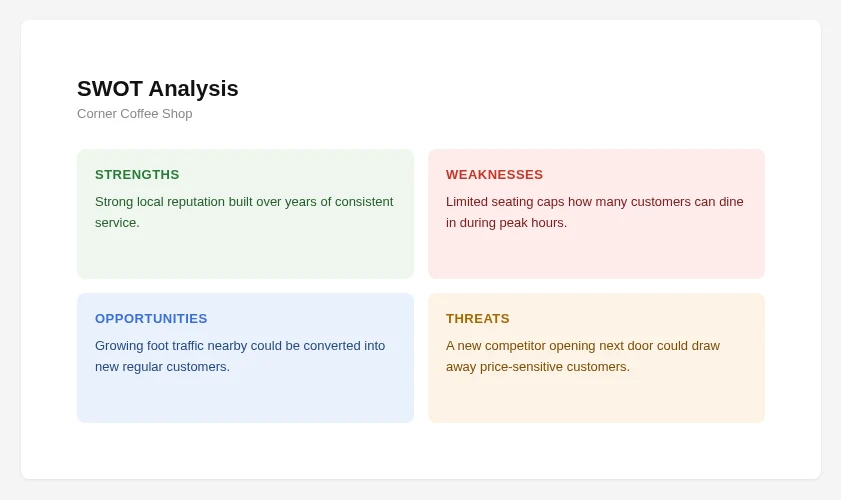Click 'in during peak hours.' line
This screenshot has height=500, width=841.
pyautogui.click(x=506, y=223)
